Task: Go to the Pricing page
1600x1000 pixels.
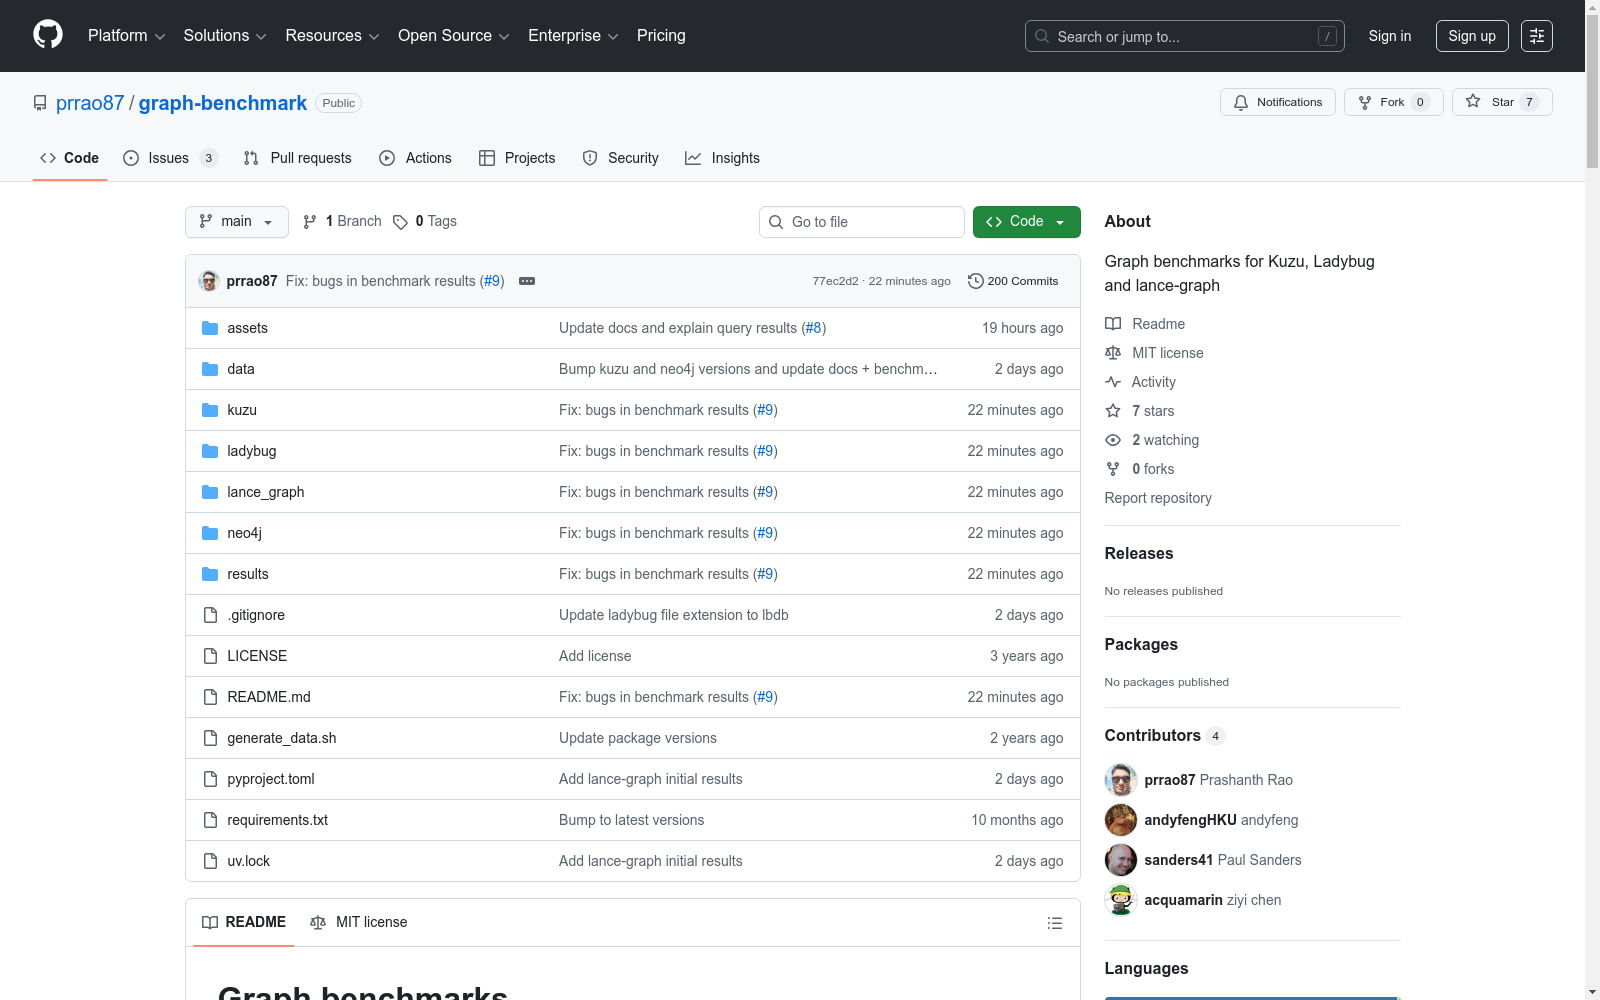Action: 661,36
